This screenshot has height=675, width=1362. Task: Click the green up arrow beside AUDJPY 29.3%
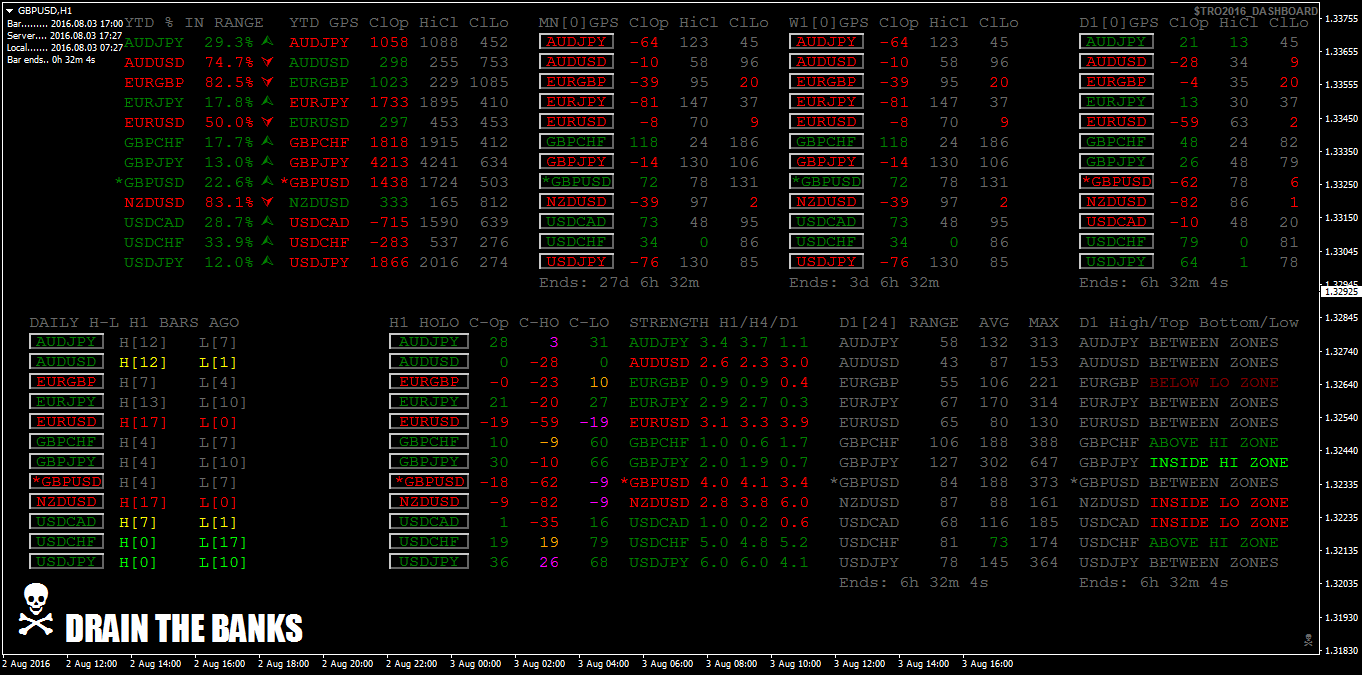[x=267, y=41]
